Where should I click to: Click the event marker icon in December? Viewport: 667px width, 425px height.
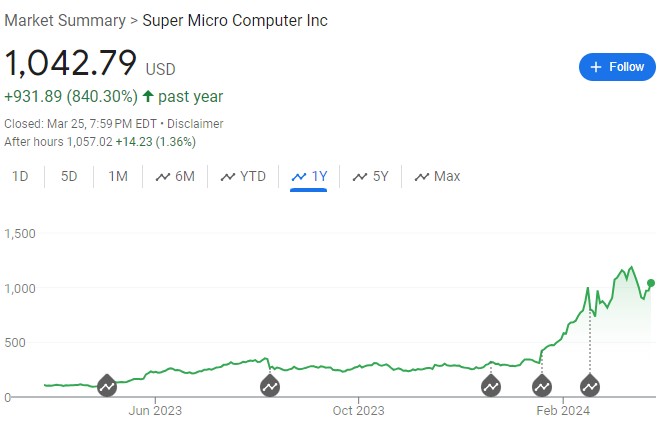coord(491,385)
